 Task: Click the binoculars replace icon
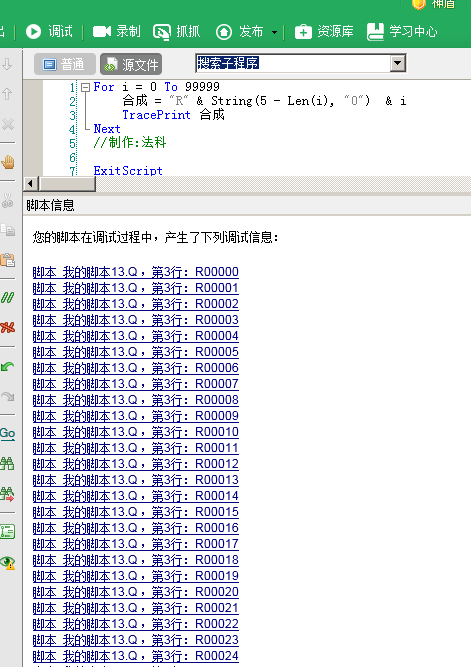coord(8,494)
